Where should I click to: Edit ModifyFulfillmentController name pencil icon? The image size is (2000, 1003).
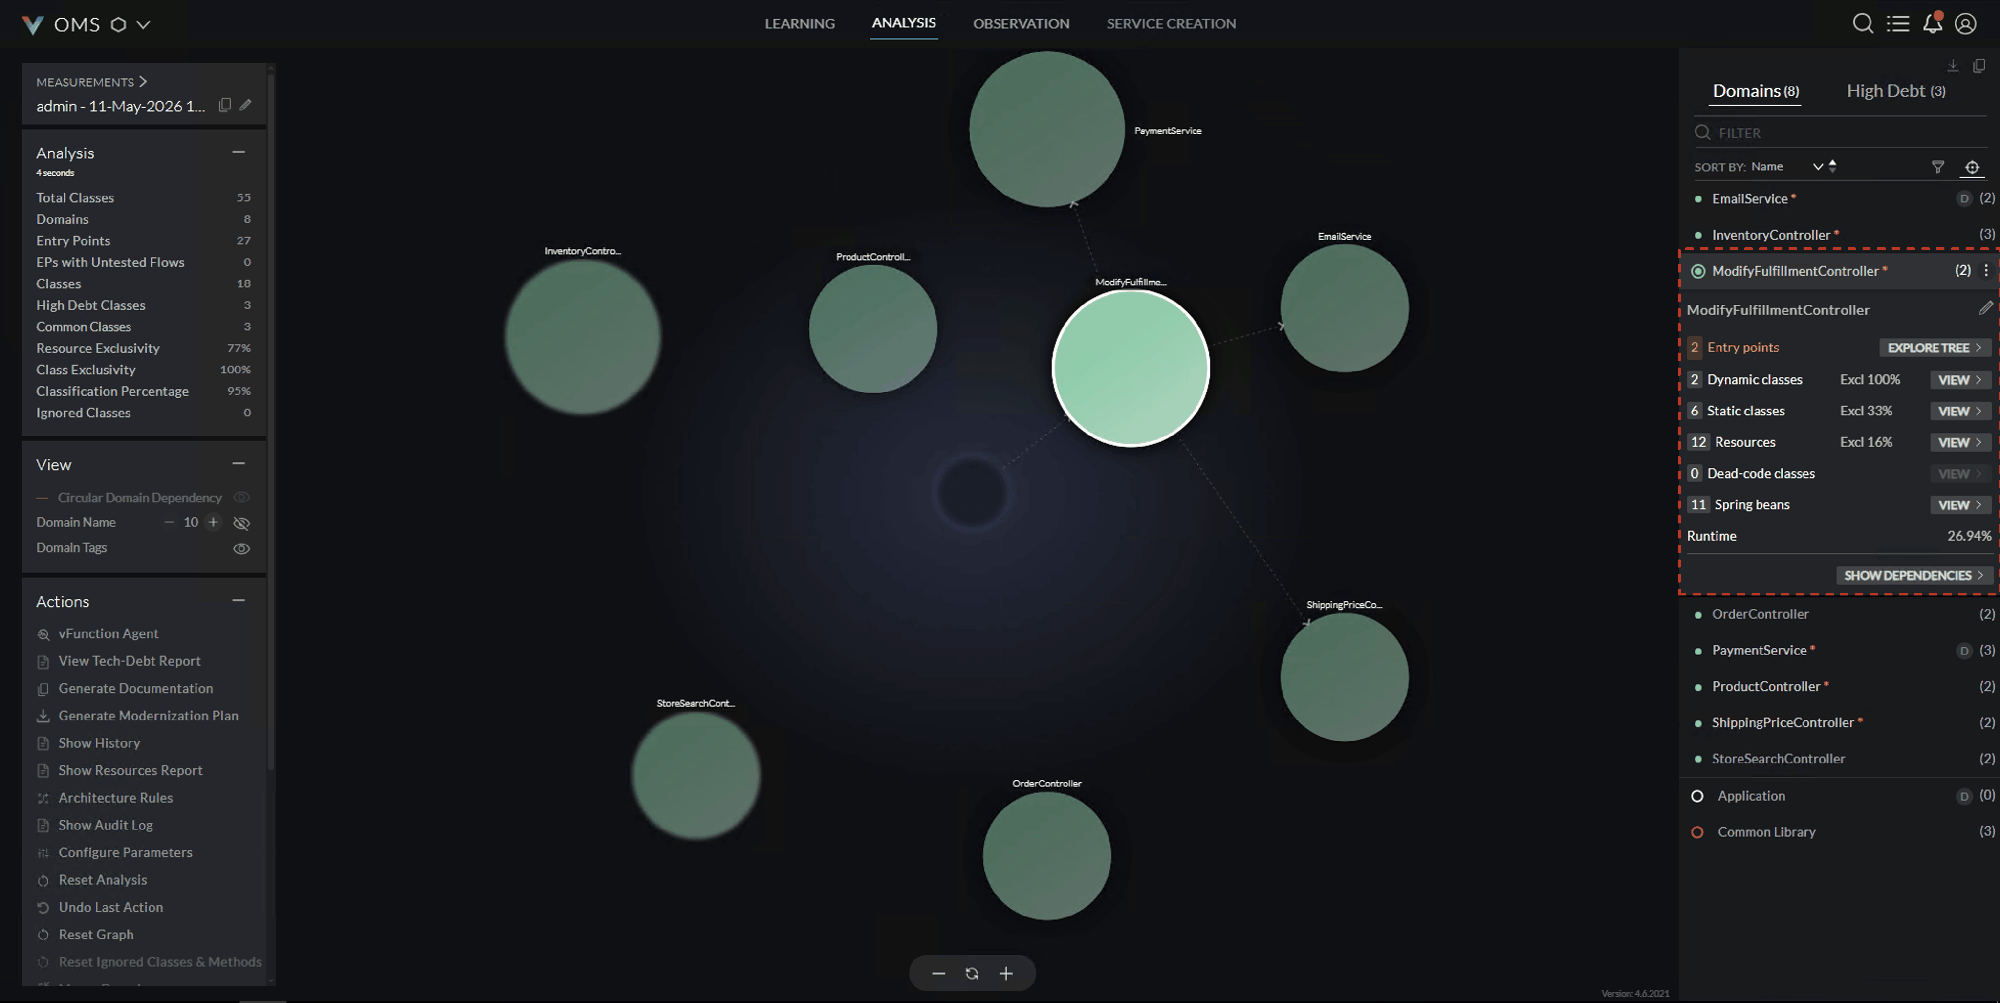(x=1985, y=309)
